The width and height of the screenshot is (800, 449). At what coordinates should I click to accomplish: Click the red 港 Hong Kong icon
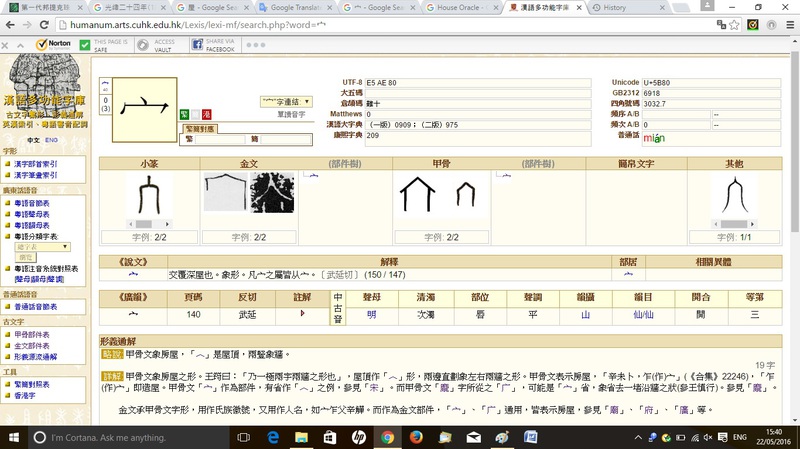(207, 115)
